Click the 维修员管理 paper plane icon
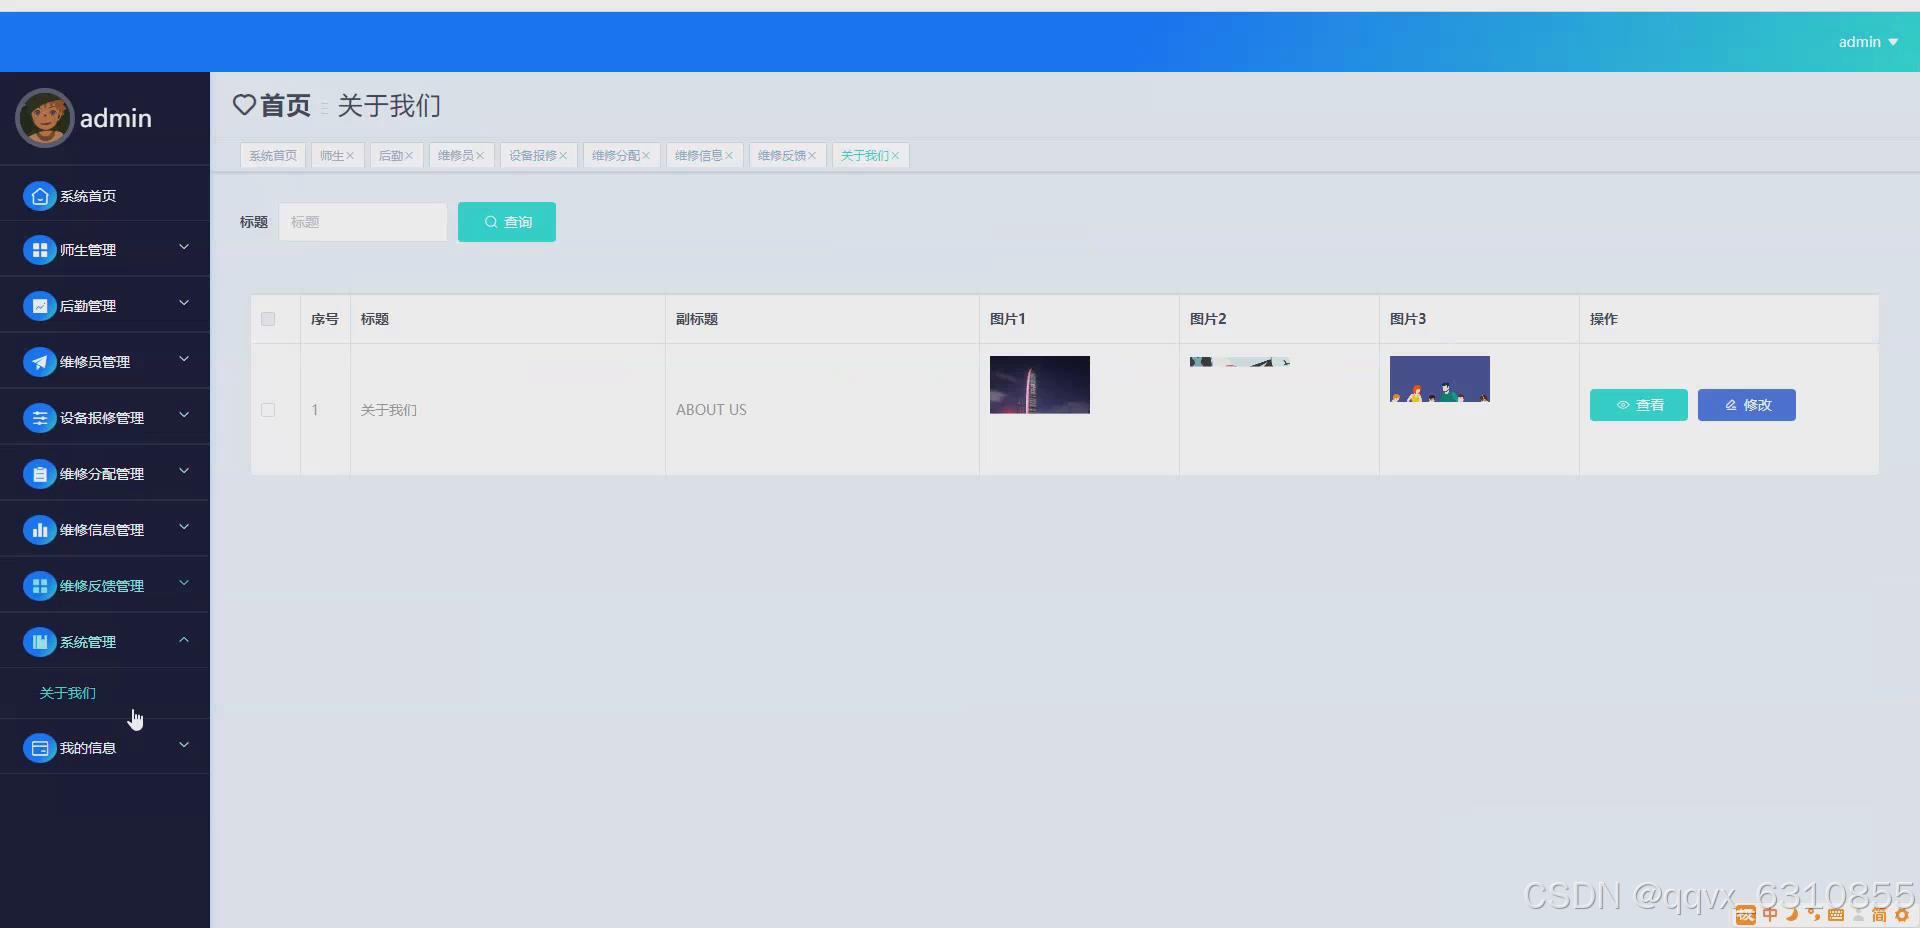This screenshot has width=1920, height=928. click(39, 362)
